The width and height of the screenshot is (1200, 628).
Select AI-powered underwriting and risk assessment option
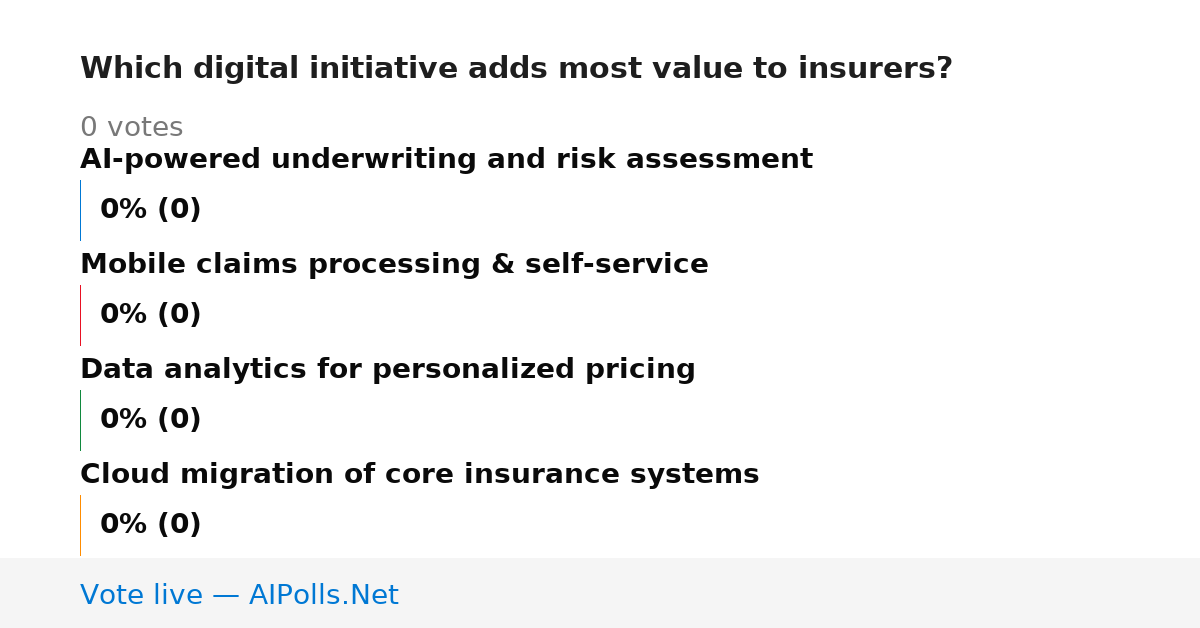[x=446, y=160]
